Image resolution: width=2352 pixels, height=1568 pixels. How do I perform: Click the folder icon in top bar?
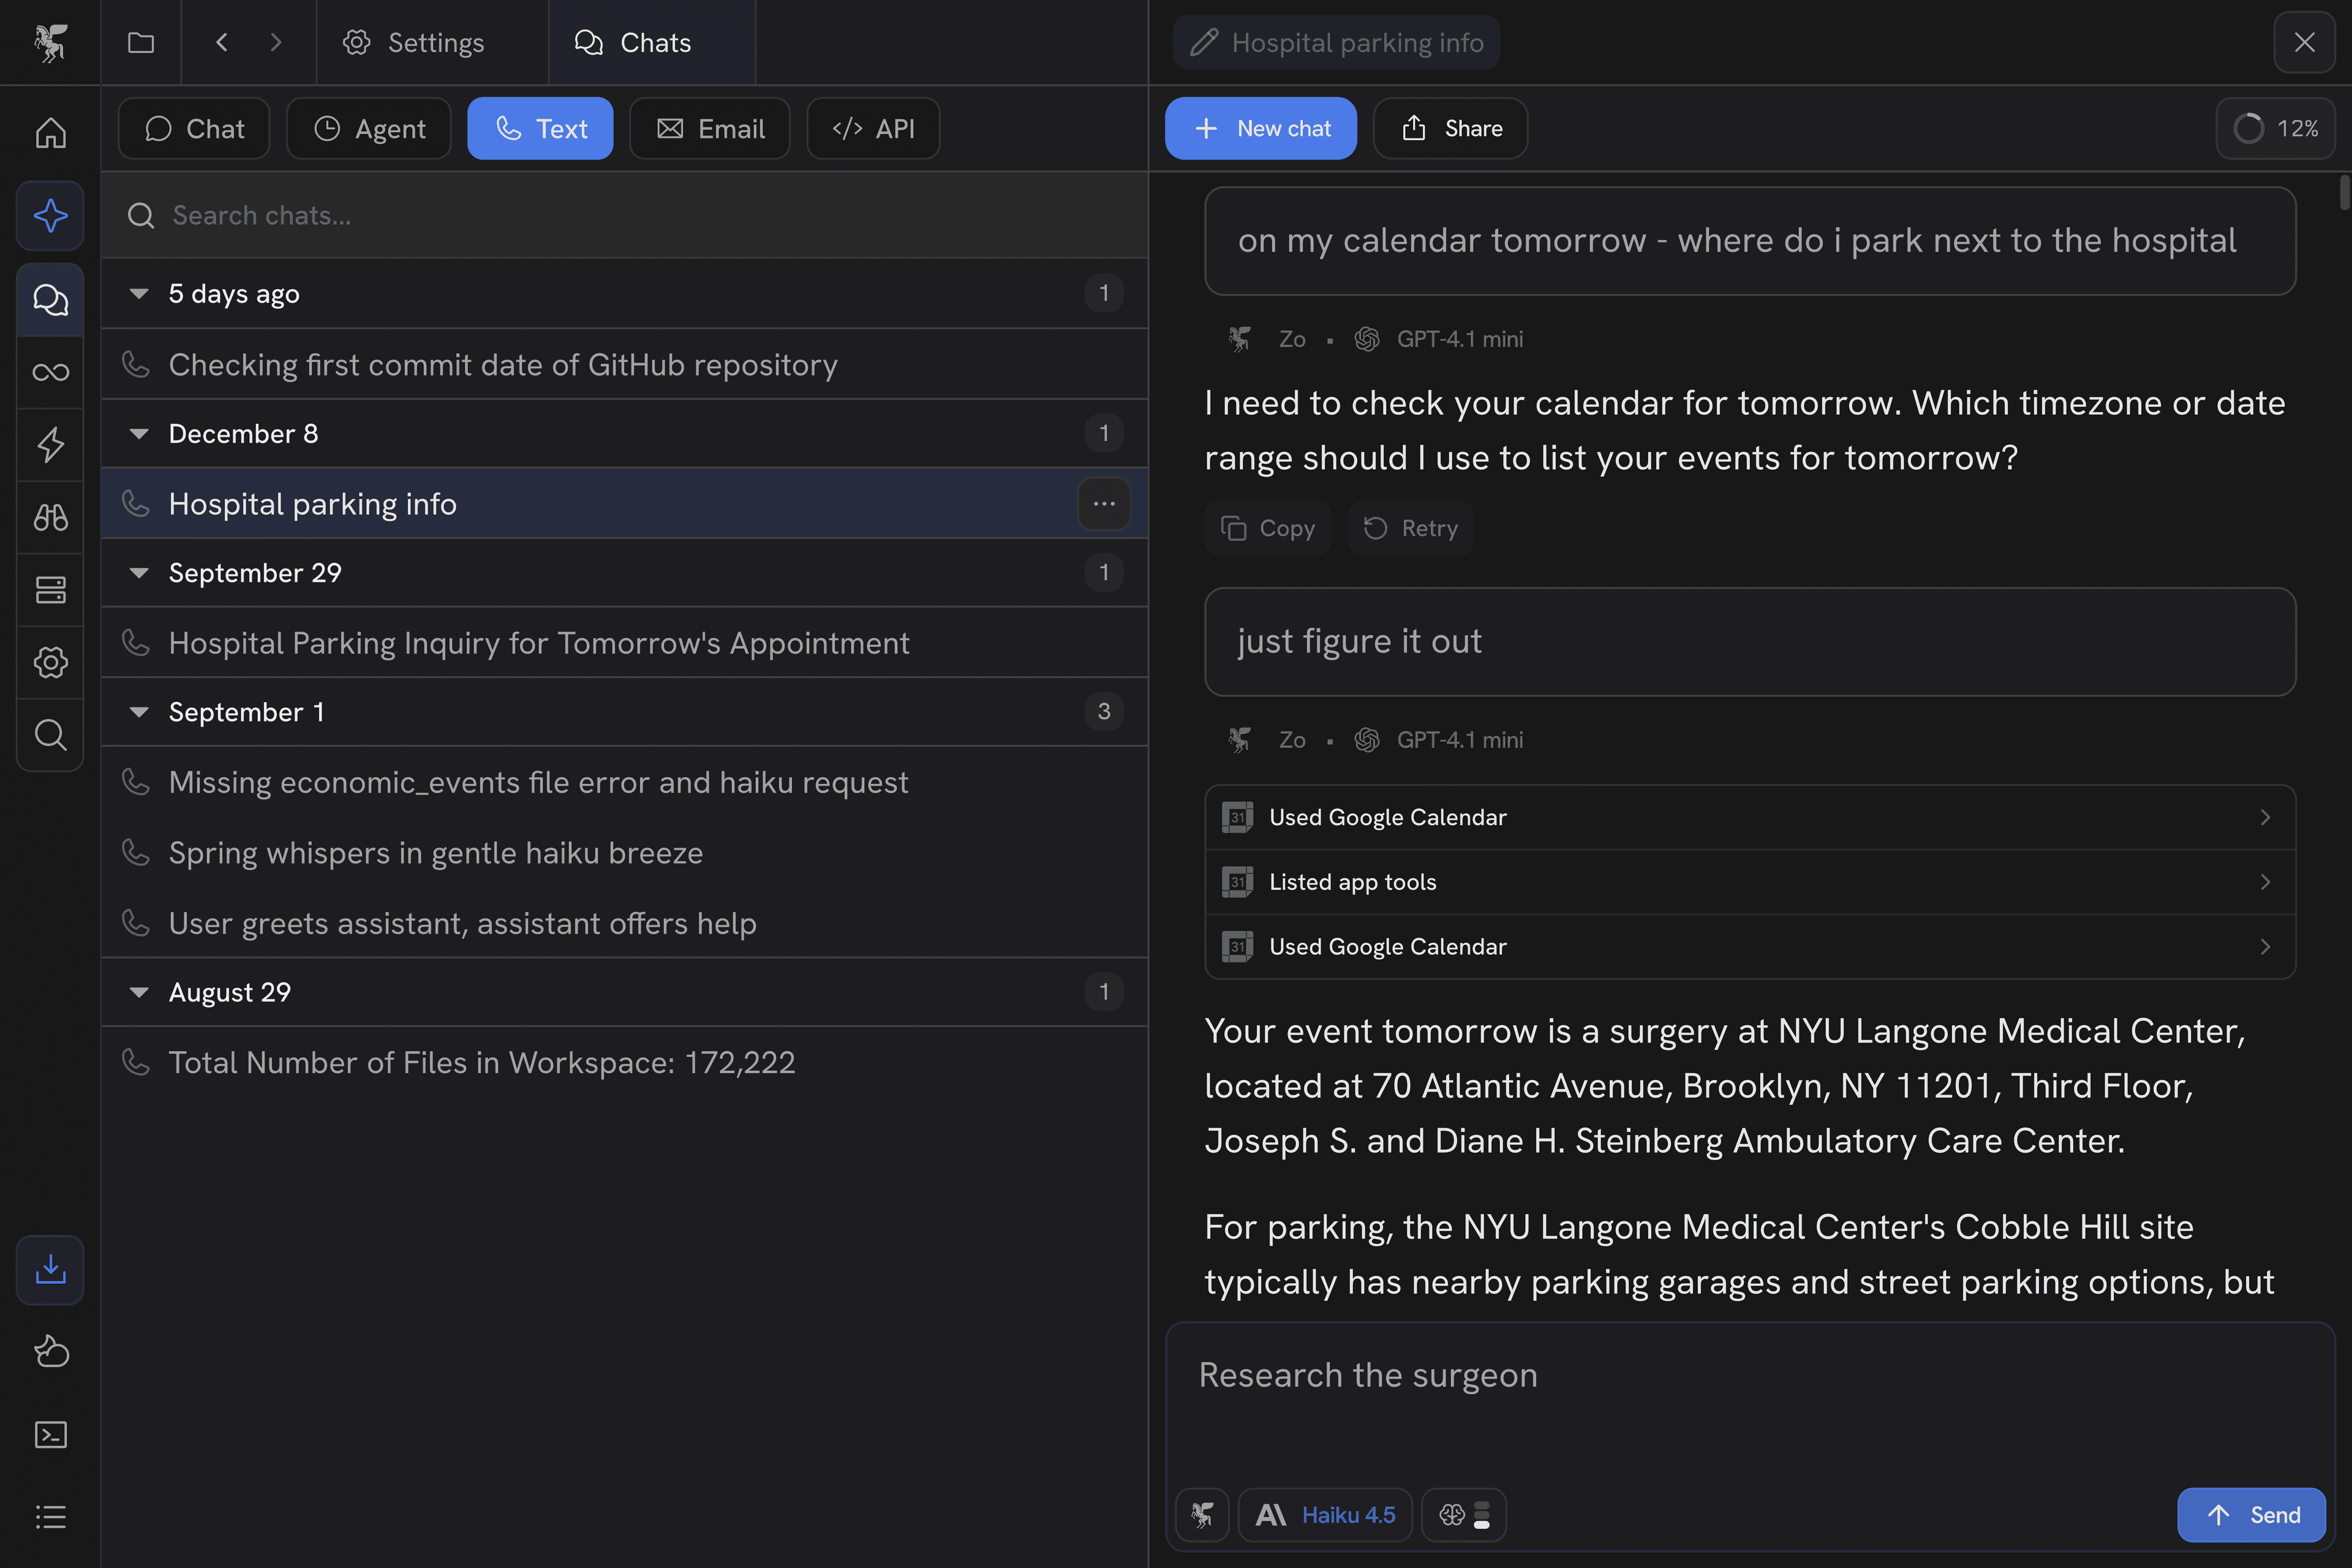141,43
